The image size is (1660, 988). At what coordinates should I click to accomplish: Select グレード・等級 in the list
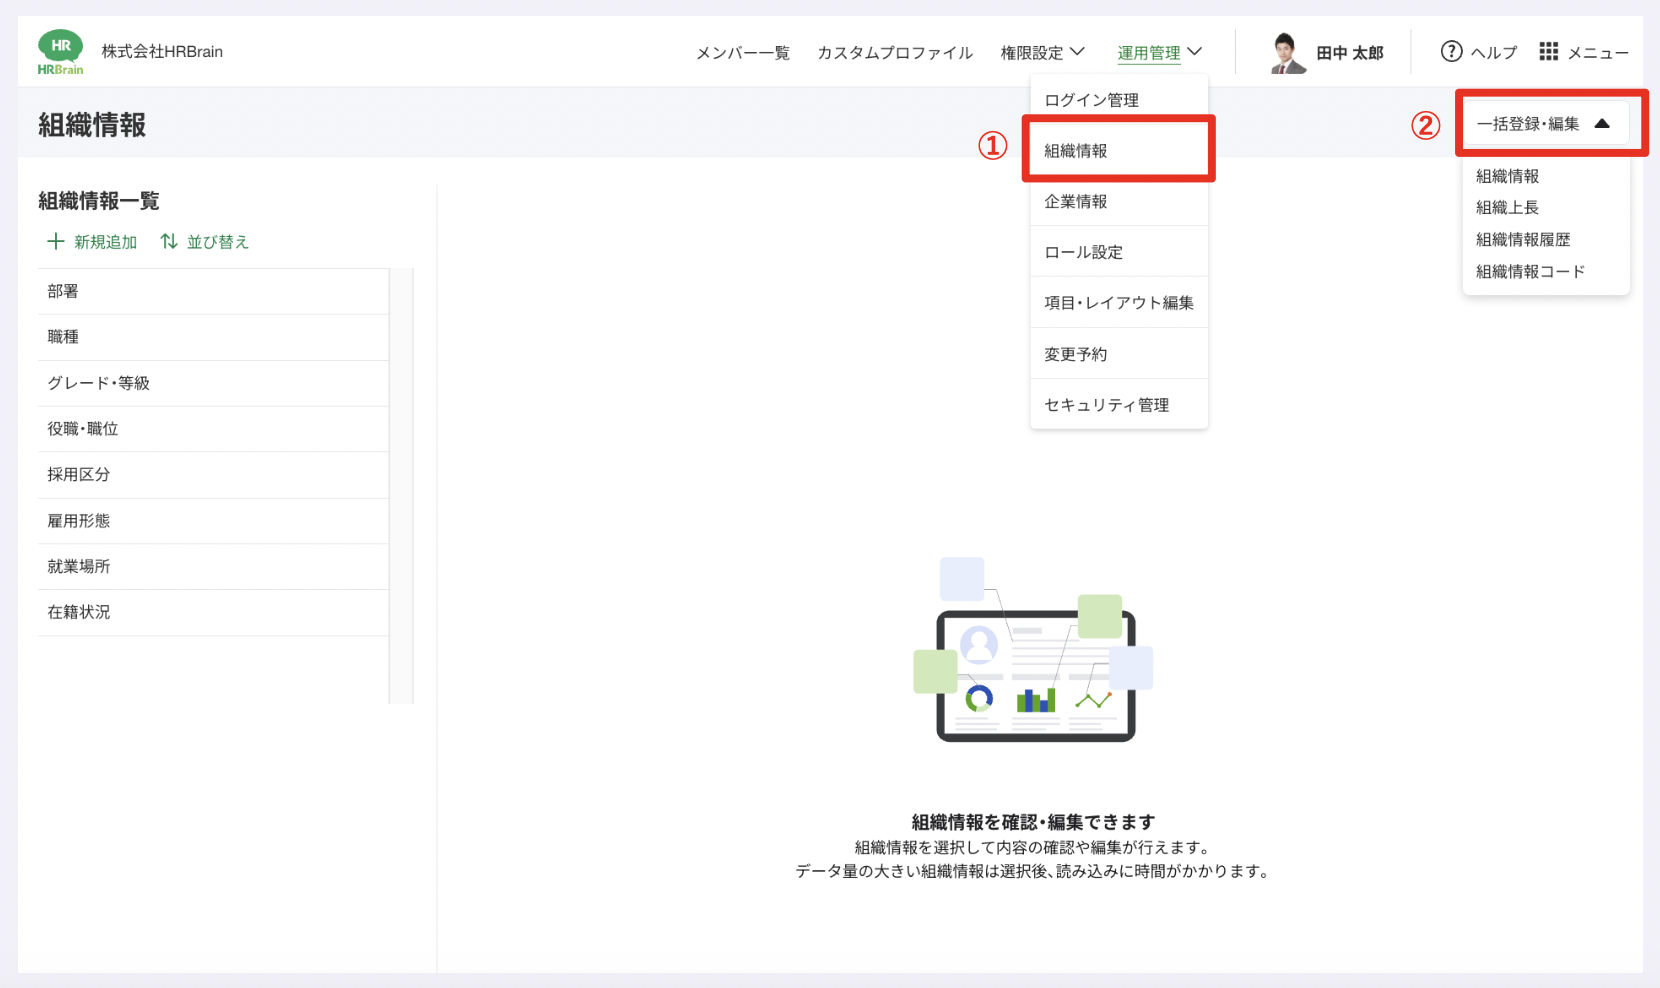98,383
